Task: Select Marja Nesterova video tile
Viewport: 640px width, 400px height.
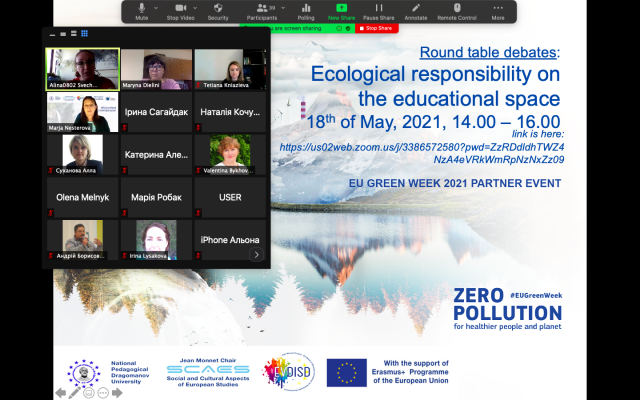Action: click(82, 112)
